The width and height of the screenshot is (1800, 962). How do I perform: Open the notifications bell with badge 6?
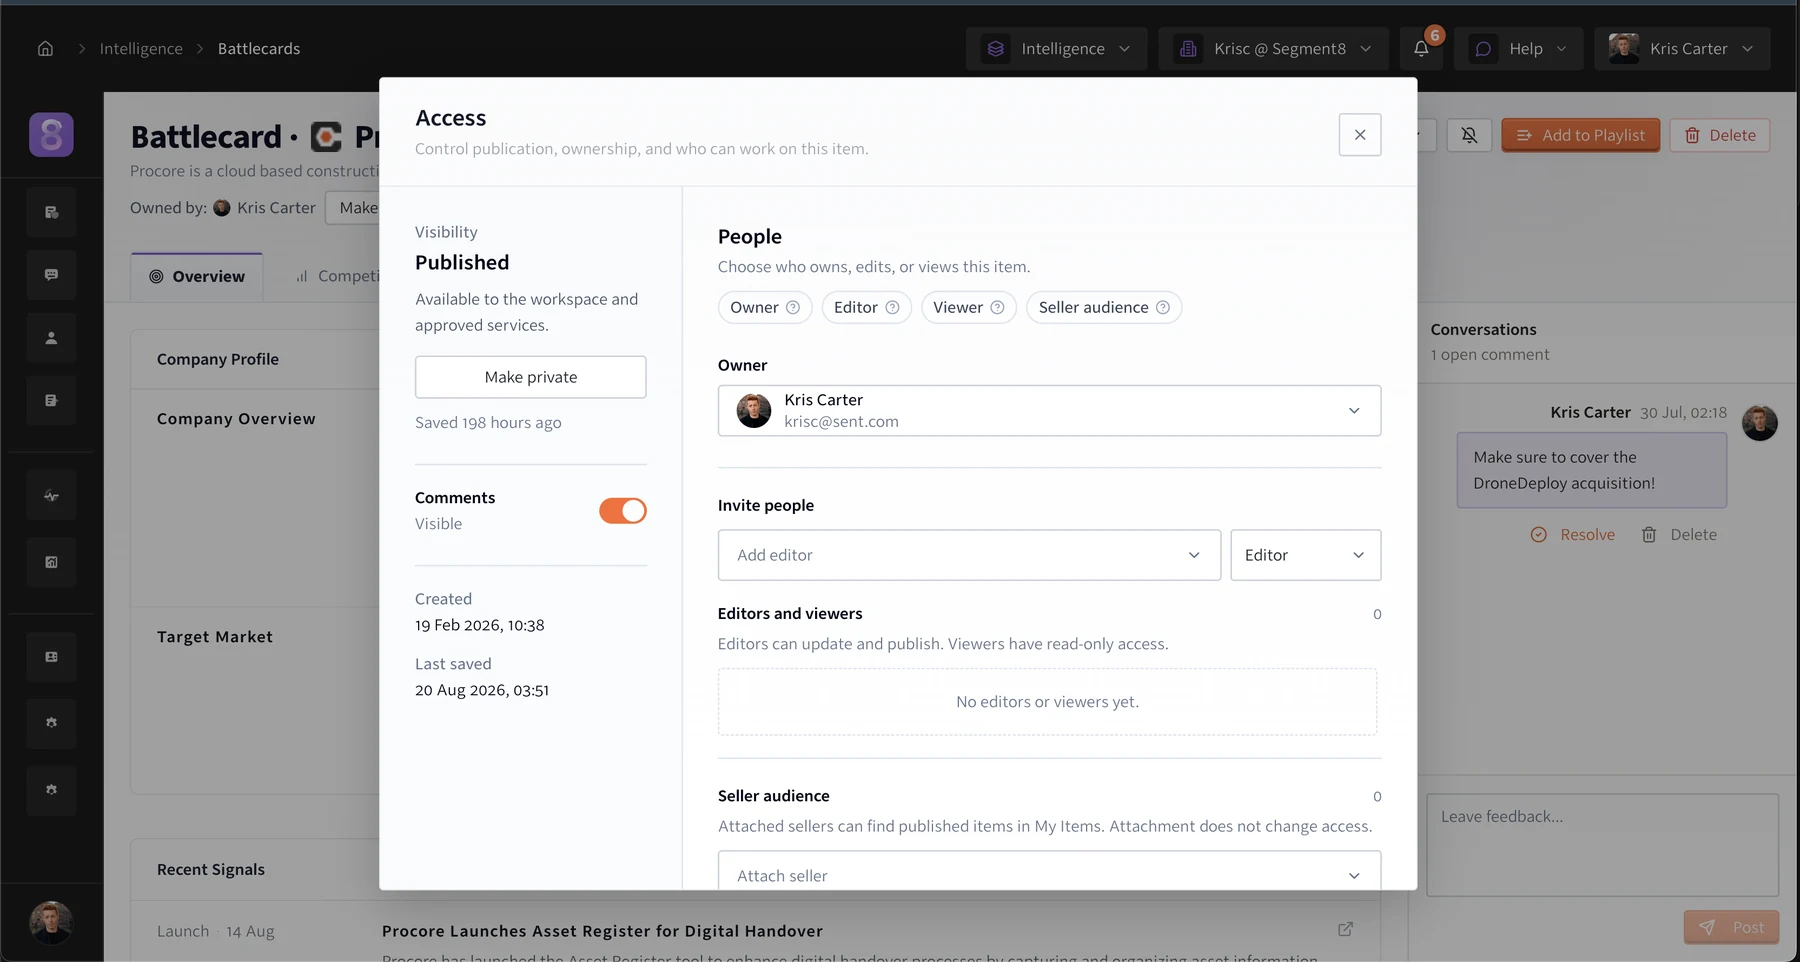coord(1421,48)
